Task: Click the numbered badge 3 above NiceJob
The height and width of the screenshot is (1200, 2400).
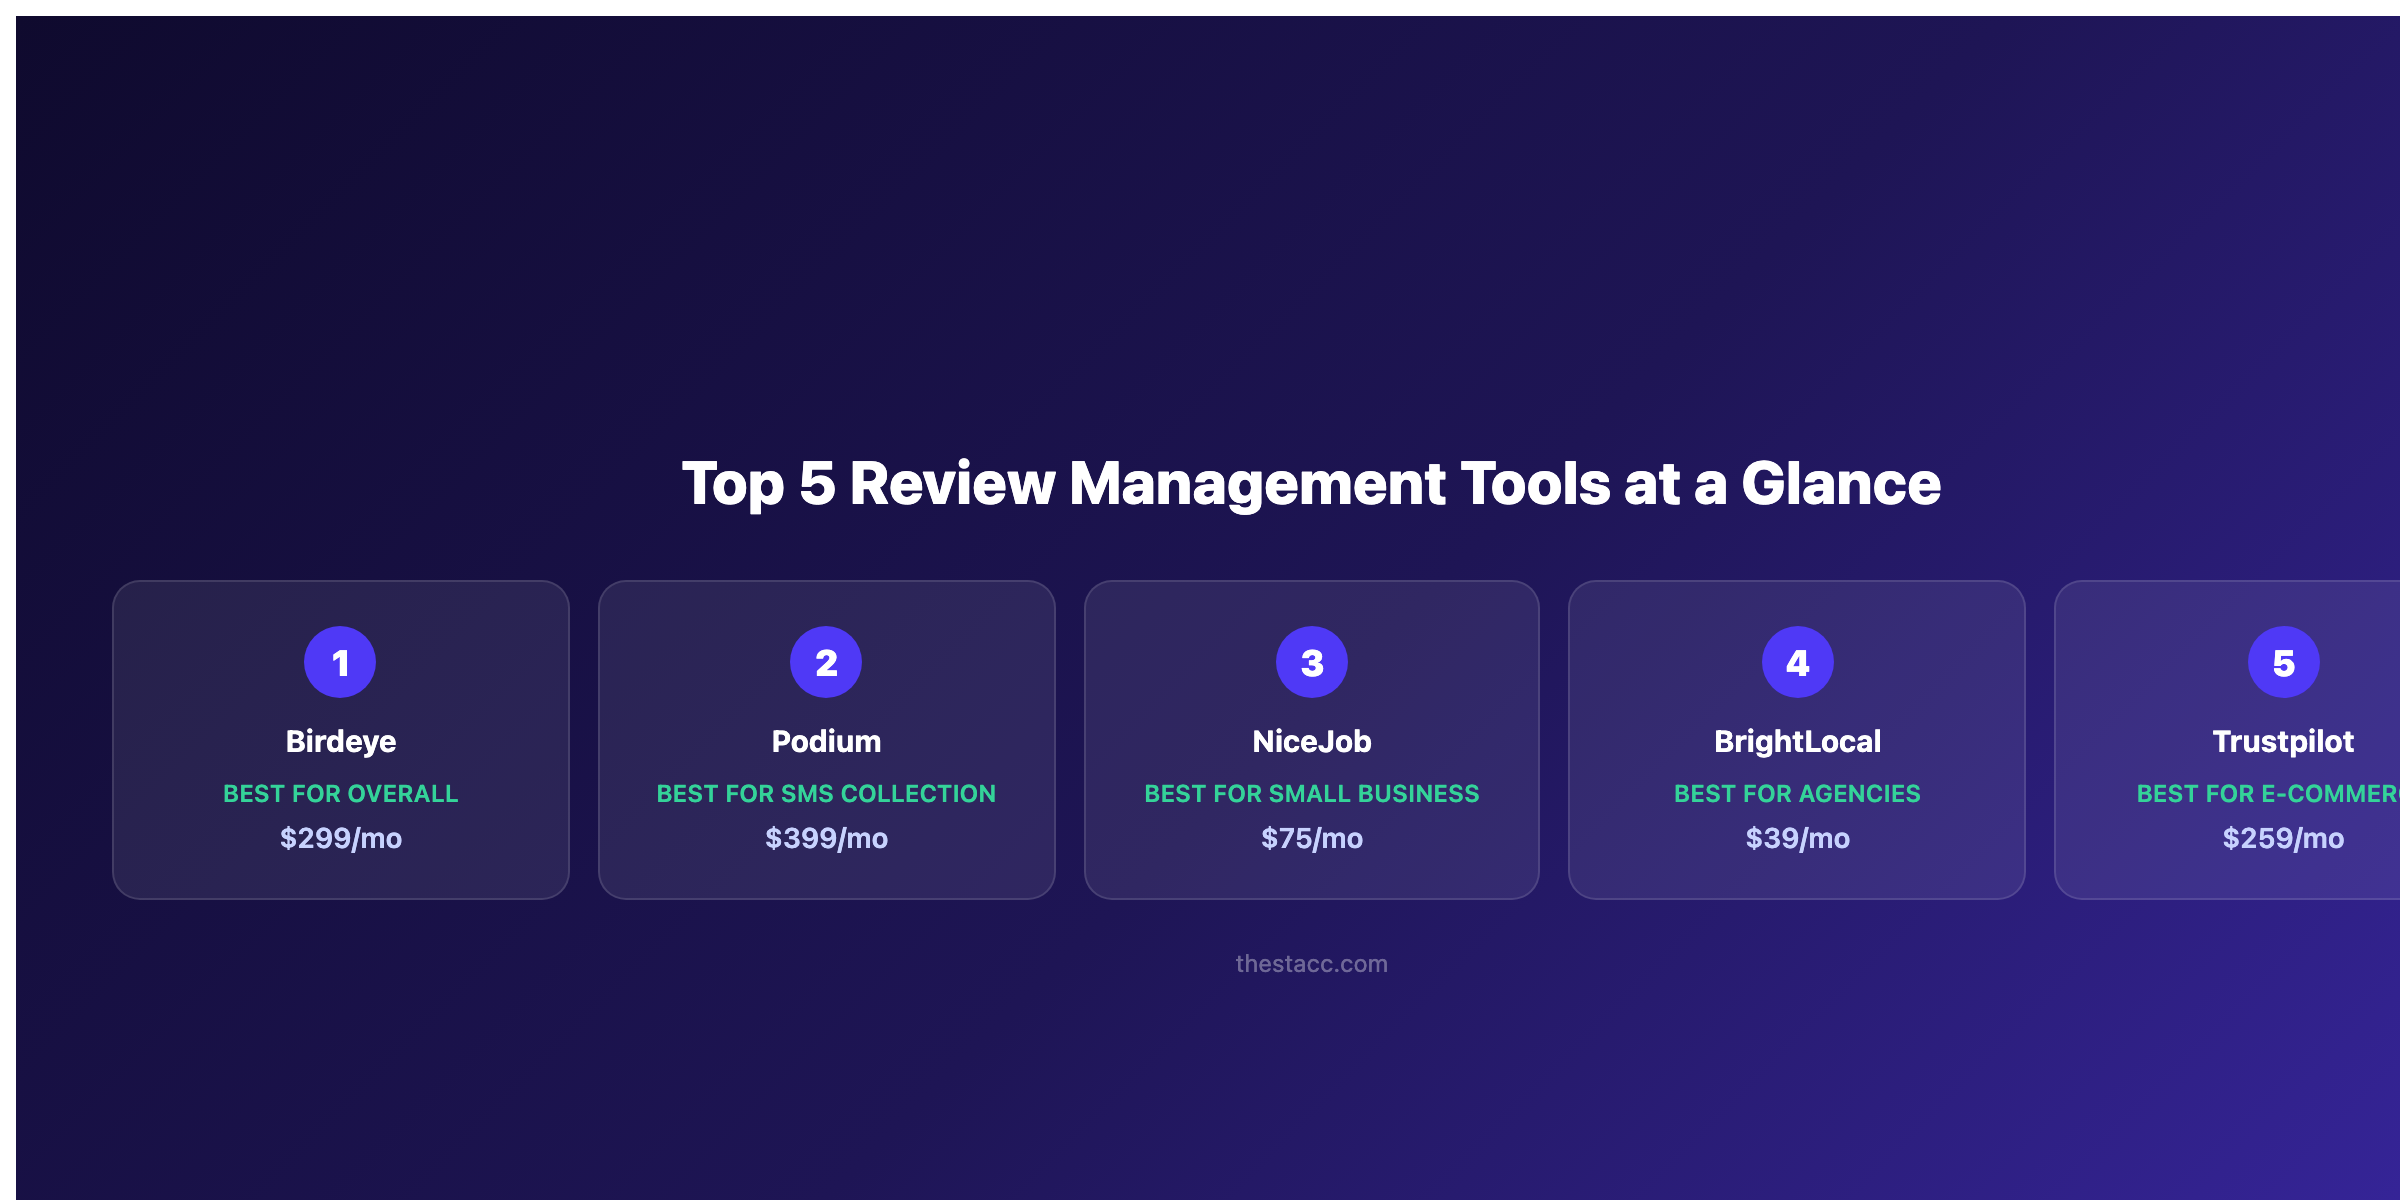Action: click(1312, 661)
